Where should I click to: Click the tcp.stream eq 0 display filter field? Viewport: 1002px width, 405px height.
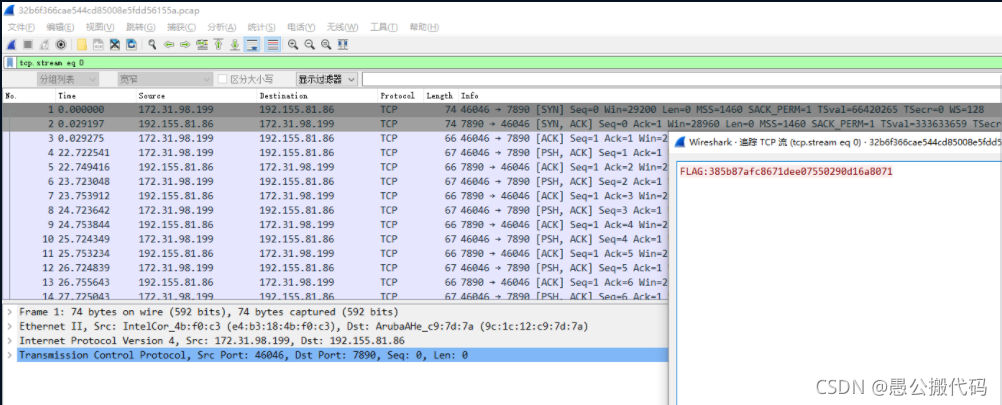pyautogui.click(x=508, y=63)
